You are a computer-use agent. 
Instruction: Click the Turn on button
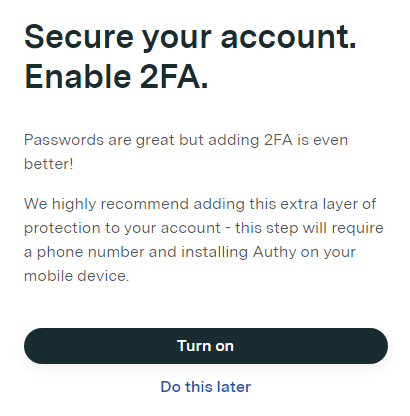point(206,346)
